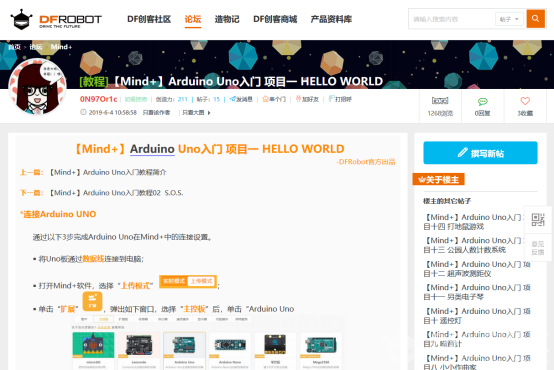Screen dimensions: 554x370
Task: Go to 首页 in the breadcrumb
Action: 14,47
